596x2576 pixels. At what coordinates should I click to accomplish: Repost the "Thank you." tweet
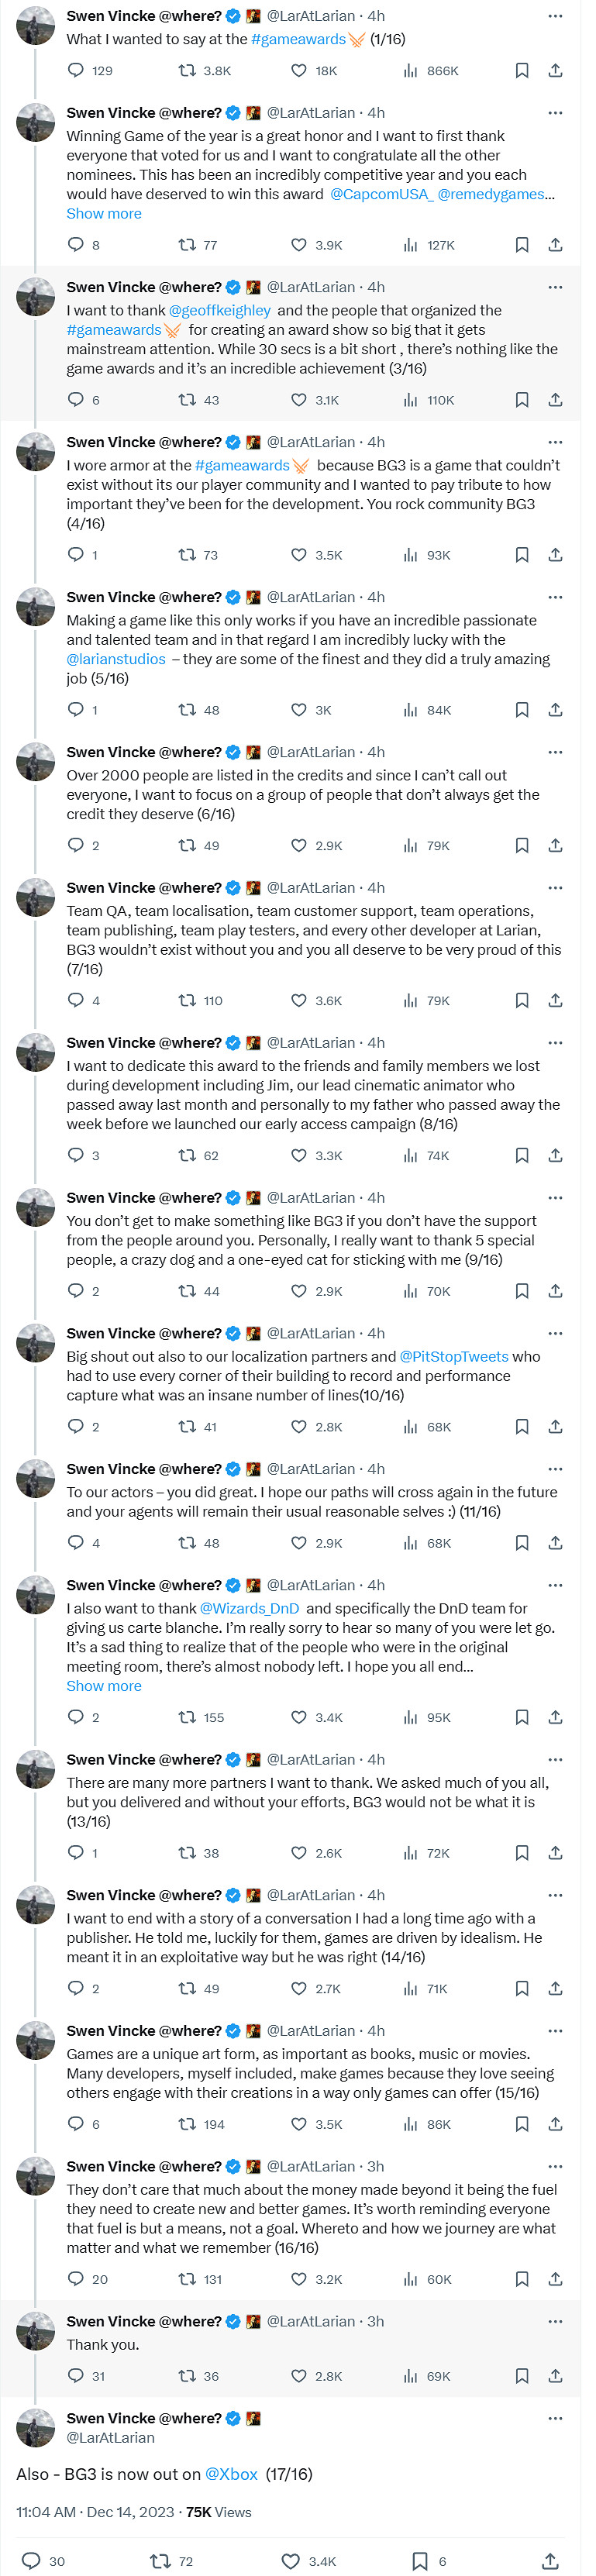pos(187,2376)
